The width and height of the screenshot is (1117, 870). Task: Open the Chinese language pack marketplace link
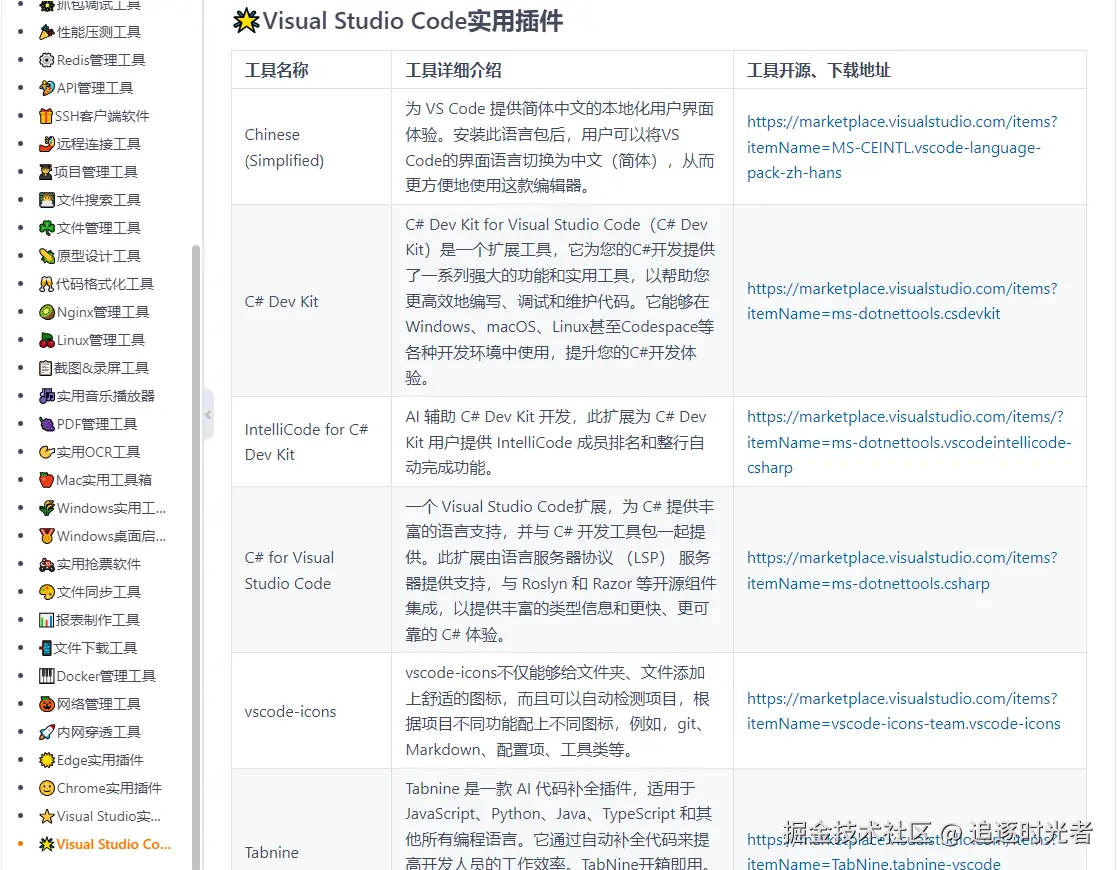(902, 147)
